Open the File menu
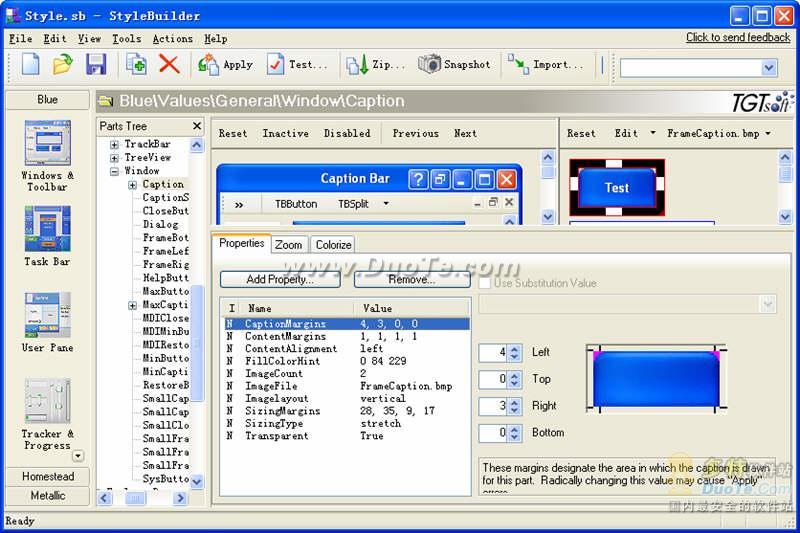The image size is (800, 533). pyautogui.click(x=20, y=39)
